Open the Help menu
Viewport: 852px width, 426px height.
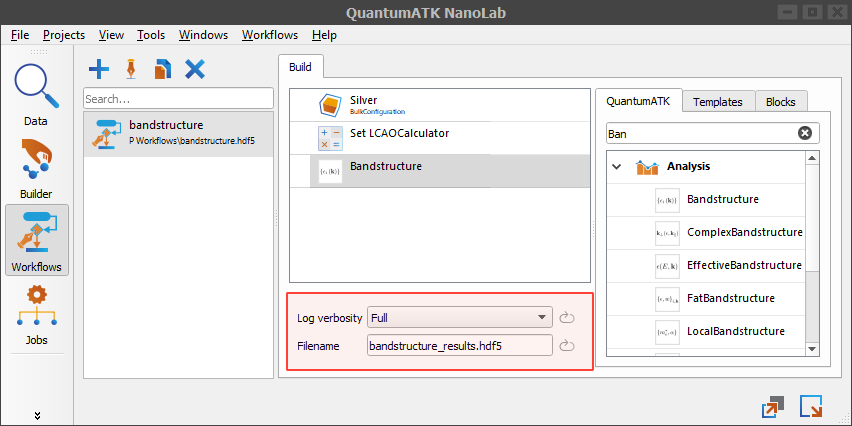tap(324, 35)
